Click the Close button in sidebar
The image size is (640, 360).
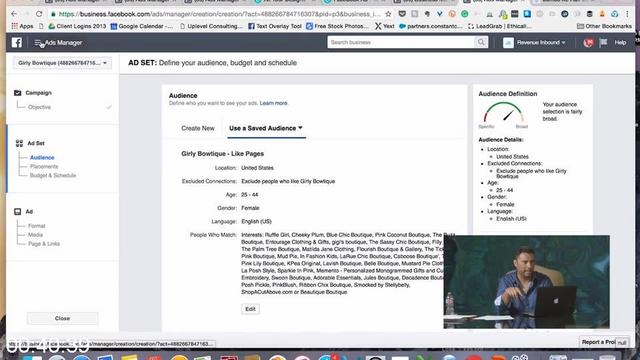[62, 318]
